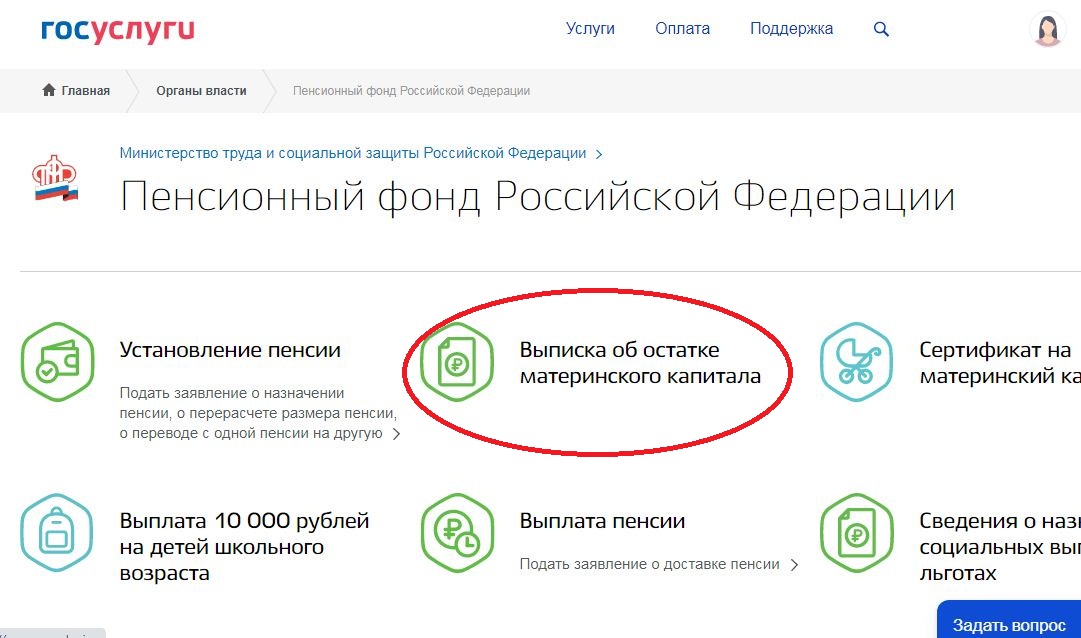Expand arrow after Подать заявление о доставке пенсии
The height and width of the screenshot is (638, 1081).
[795, 565]
